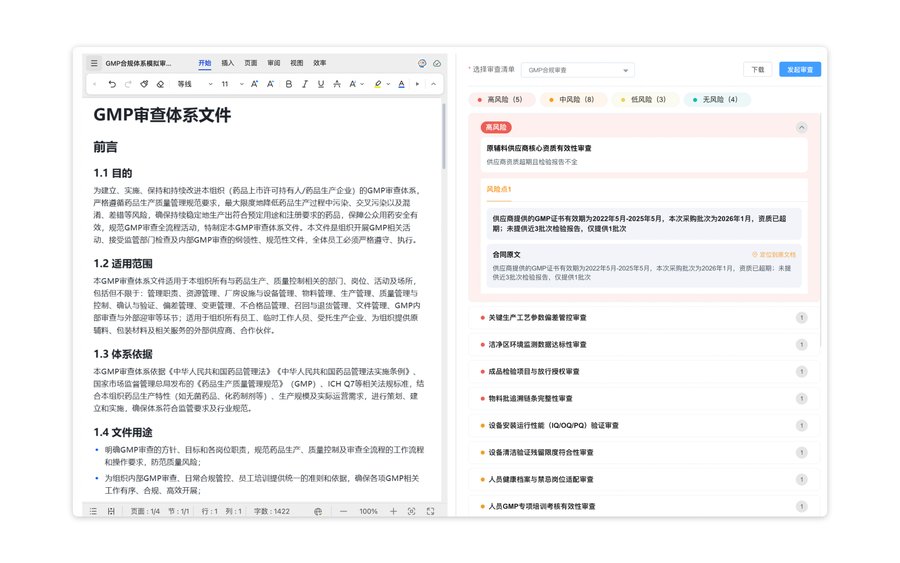Viewport: 900px width, 563px height.
Task: Switch to the 审阅 tab
Action: click(x=274, y=63)
